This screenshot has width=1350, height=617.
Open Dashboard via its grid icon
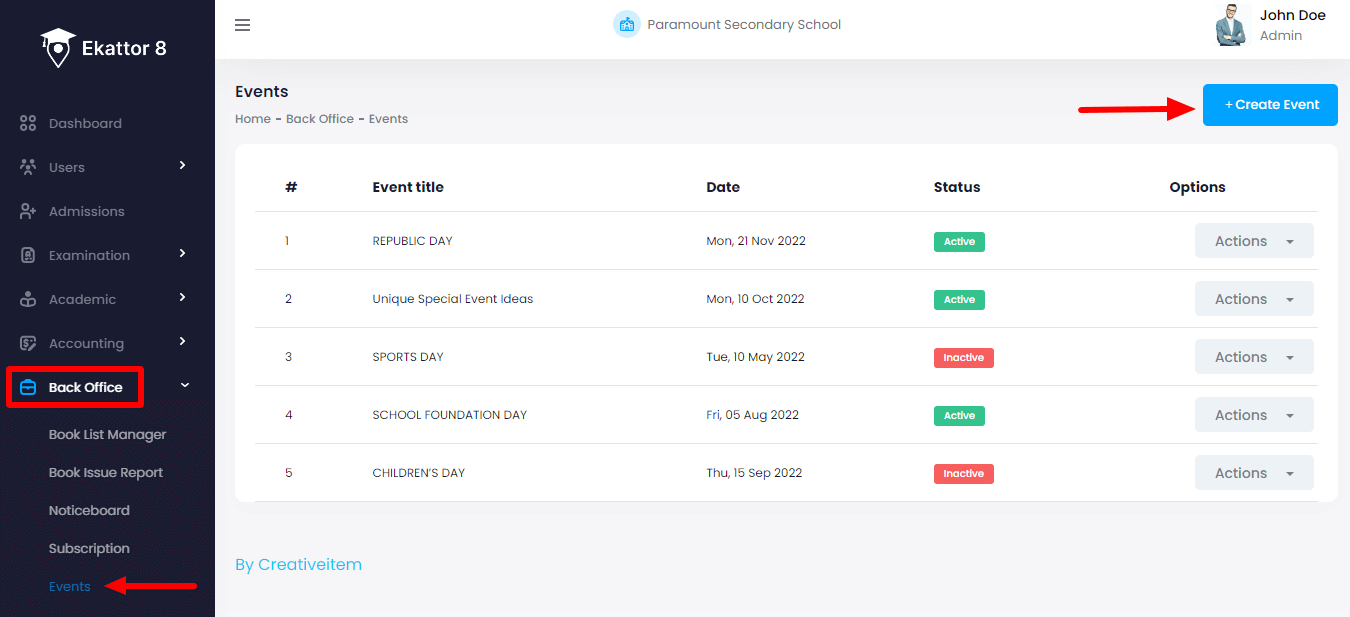(28, 124)
